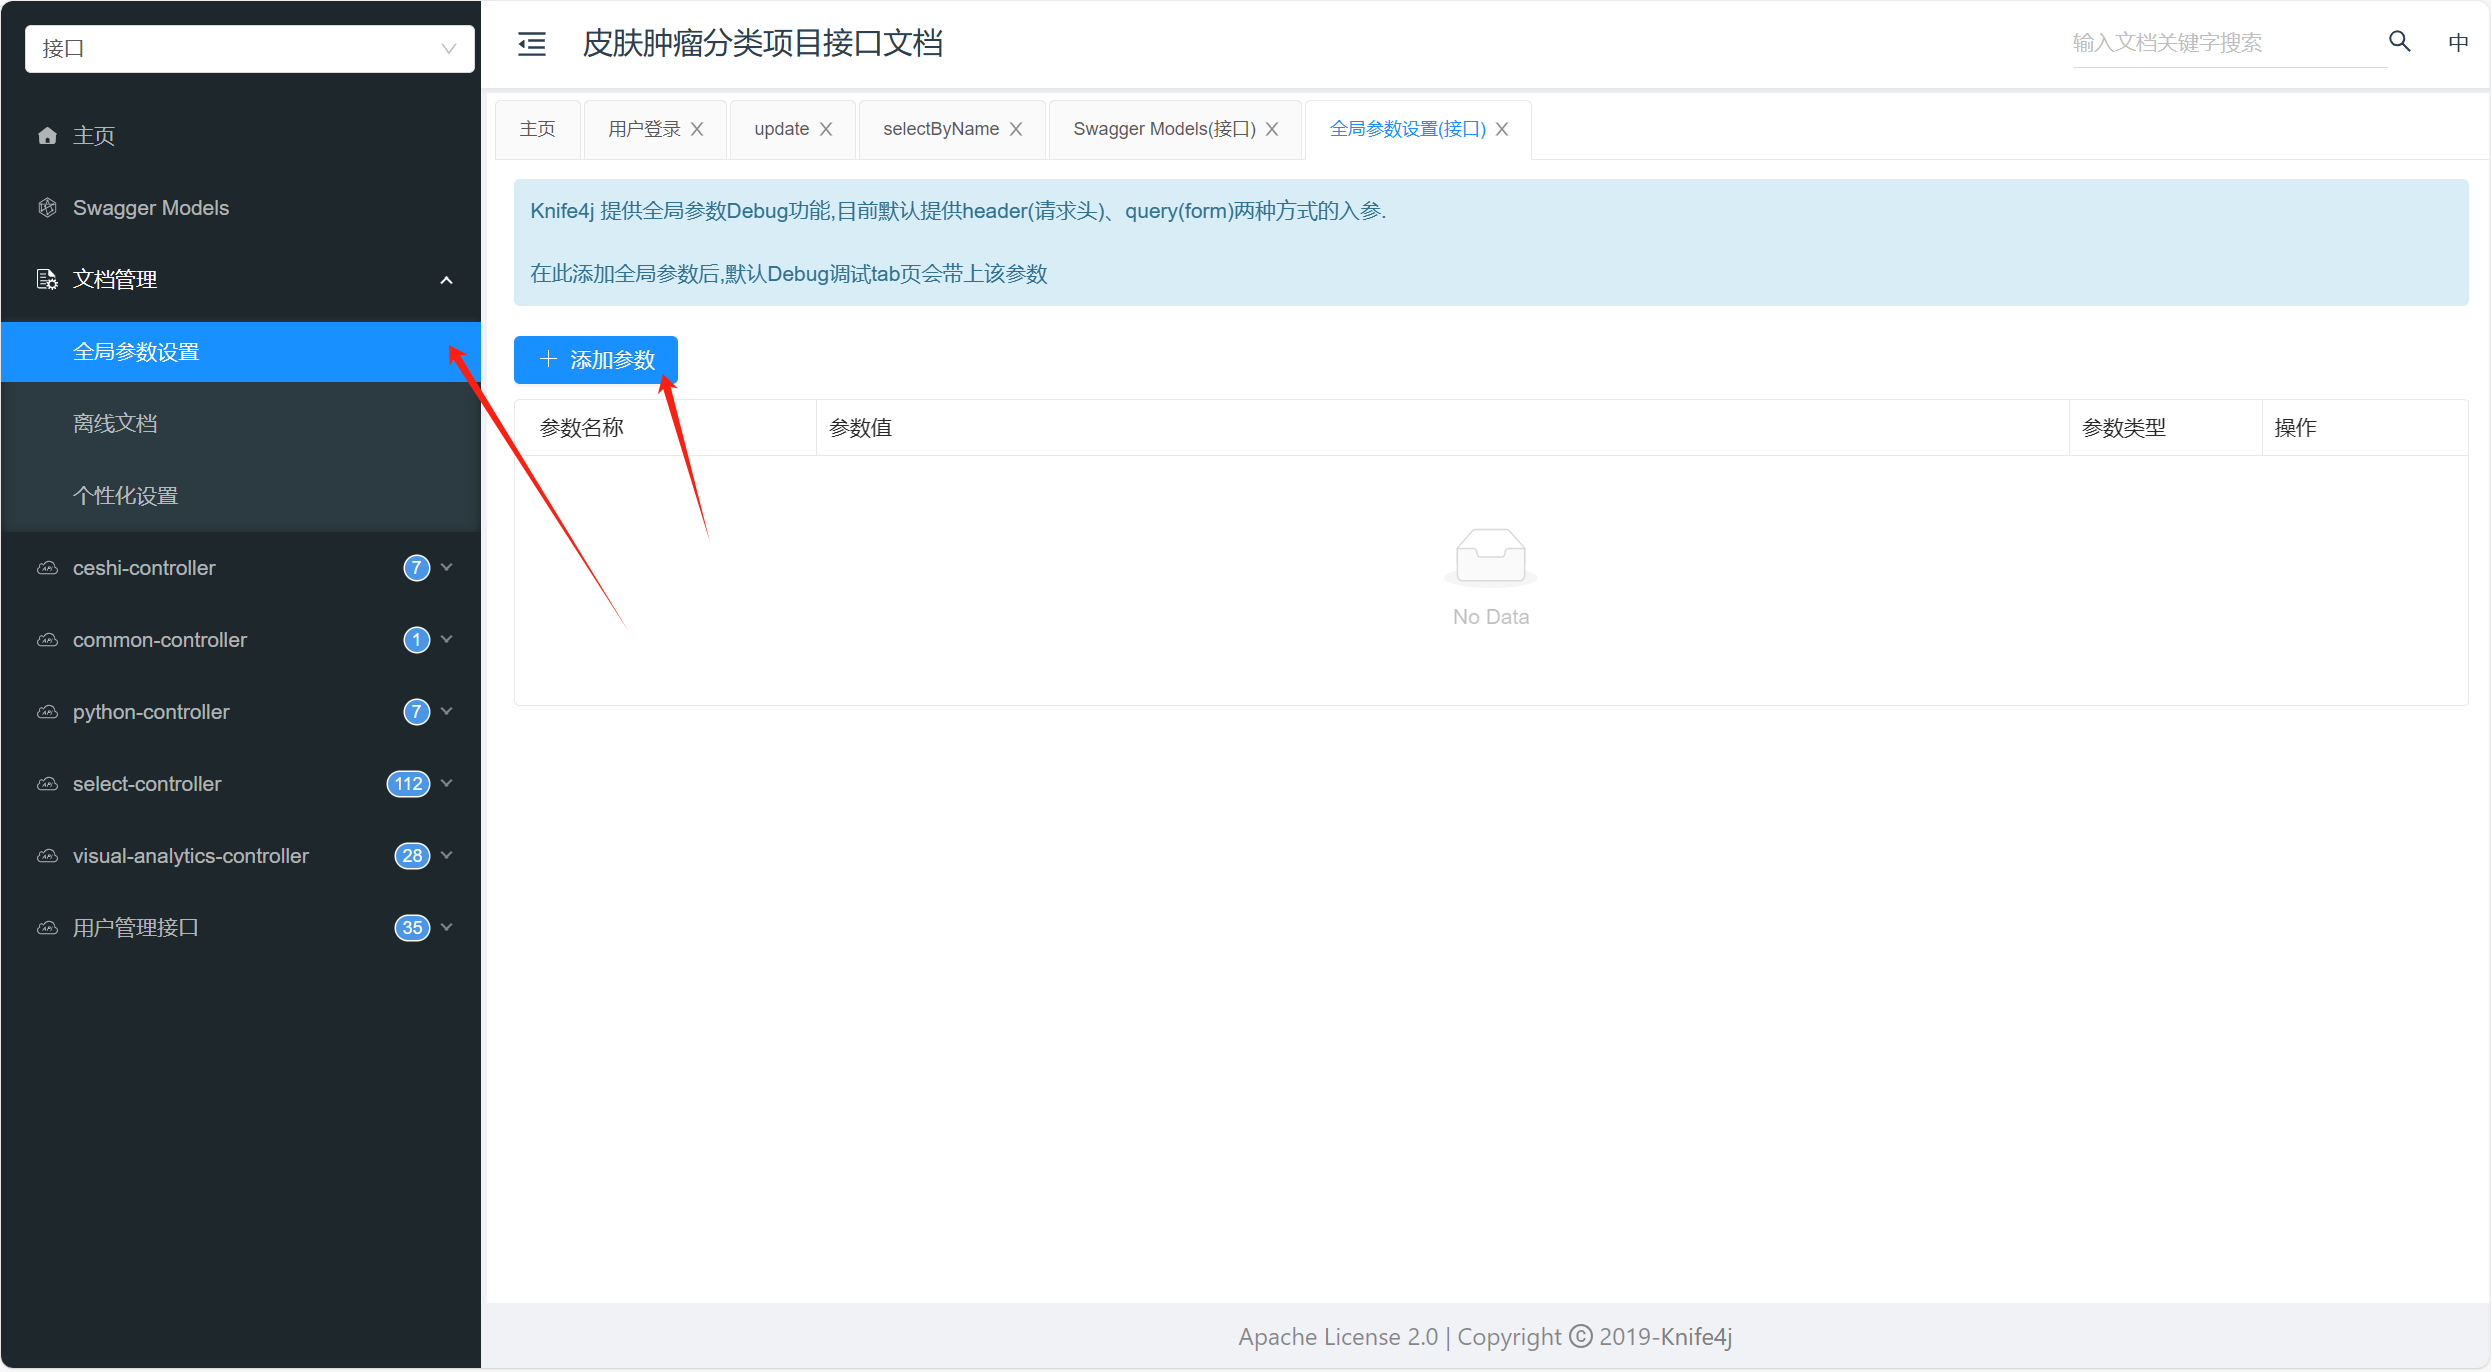The width and height of the screenshot is (2491, 1372).
Task: Collapse the sidebar using the hamburger icon
Action: click(x=531, y=43)
